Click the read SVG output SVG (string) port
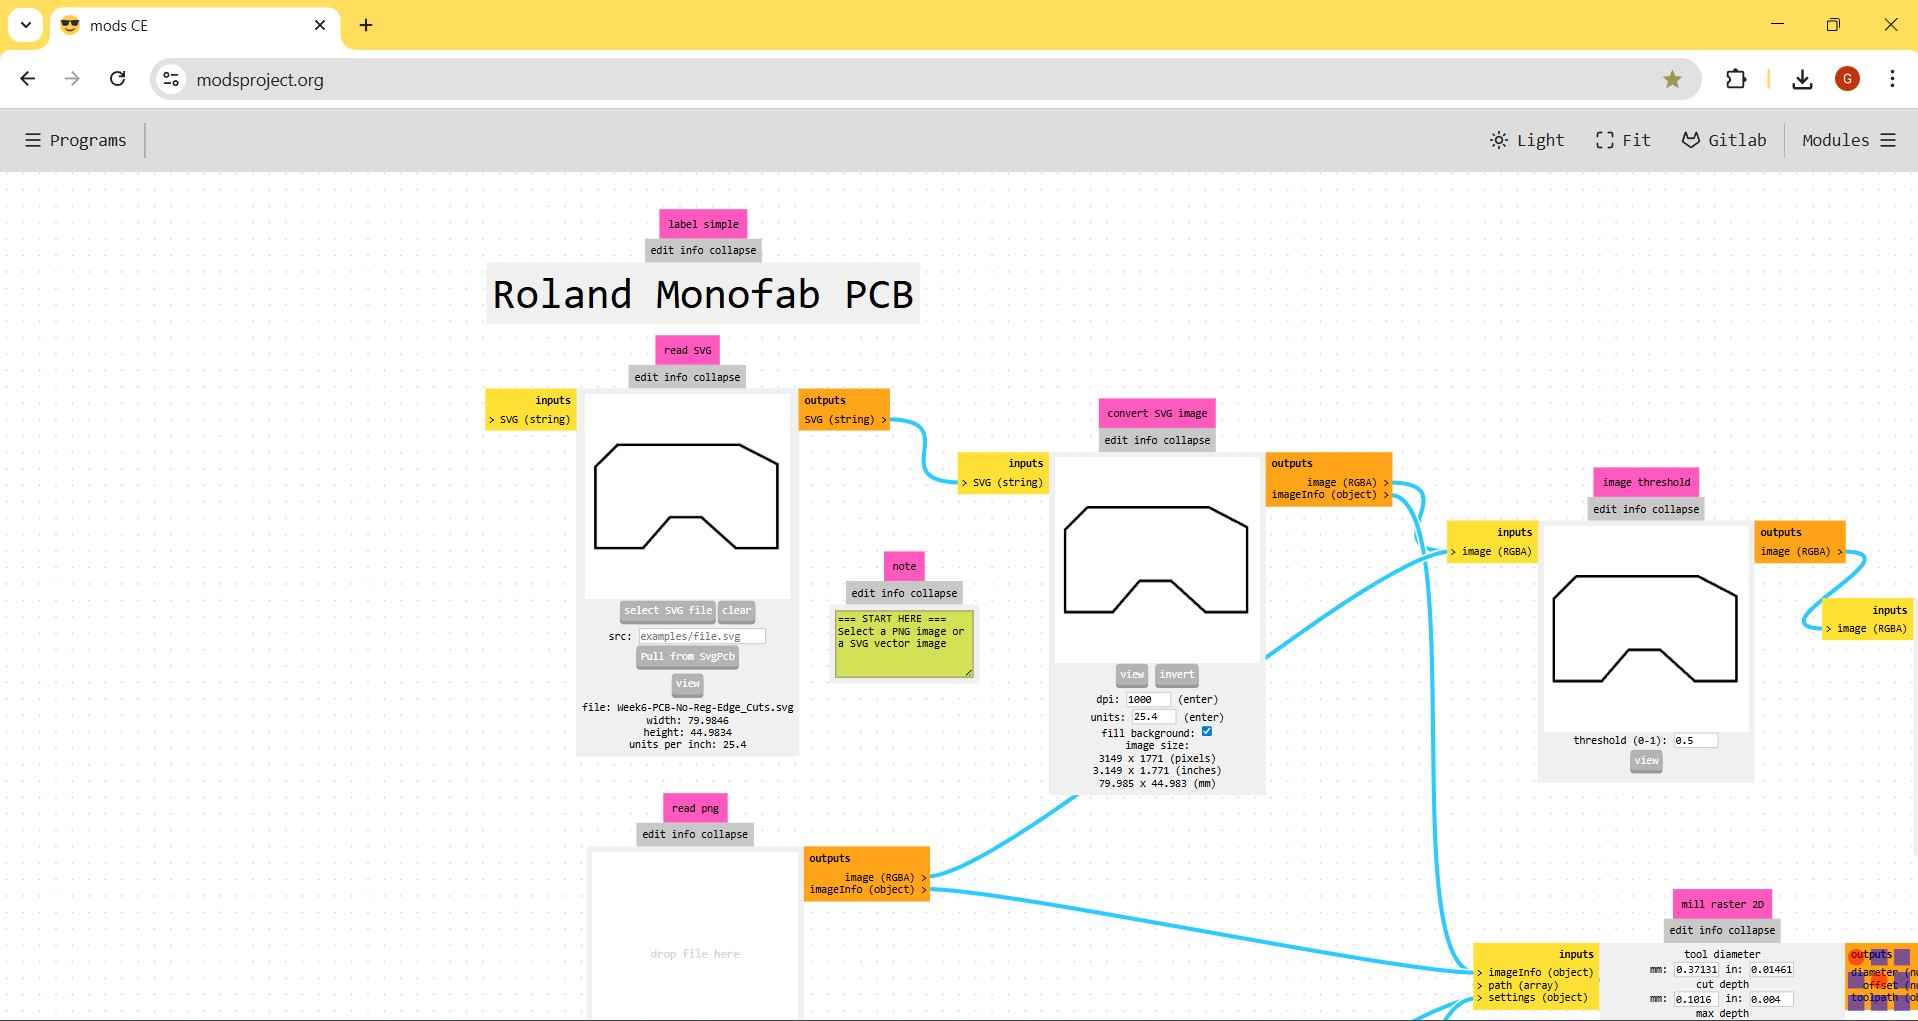The width and height of the screenshot is (1918, 1021). [845, 420]
